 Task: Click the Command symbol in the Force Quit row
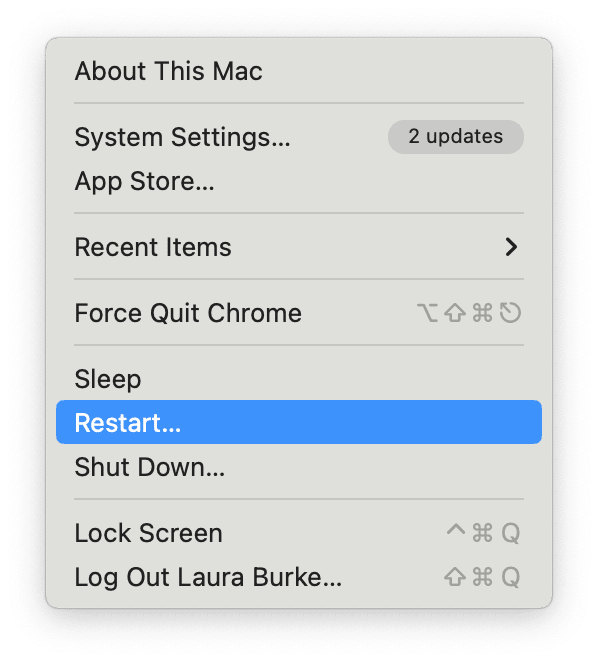483,313
